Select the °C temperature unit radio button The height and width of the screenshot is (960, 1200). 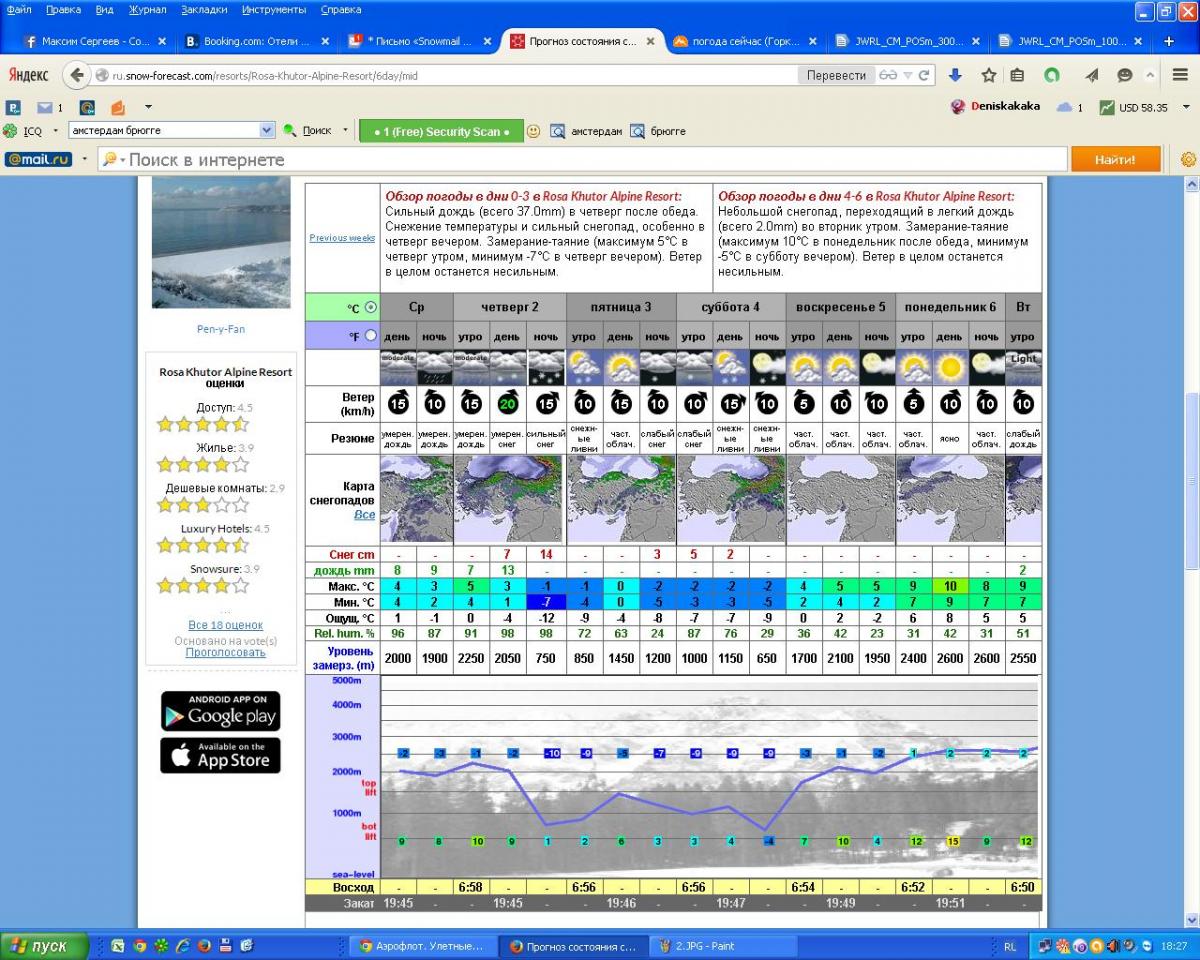pos(371,307)
